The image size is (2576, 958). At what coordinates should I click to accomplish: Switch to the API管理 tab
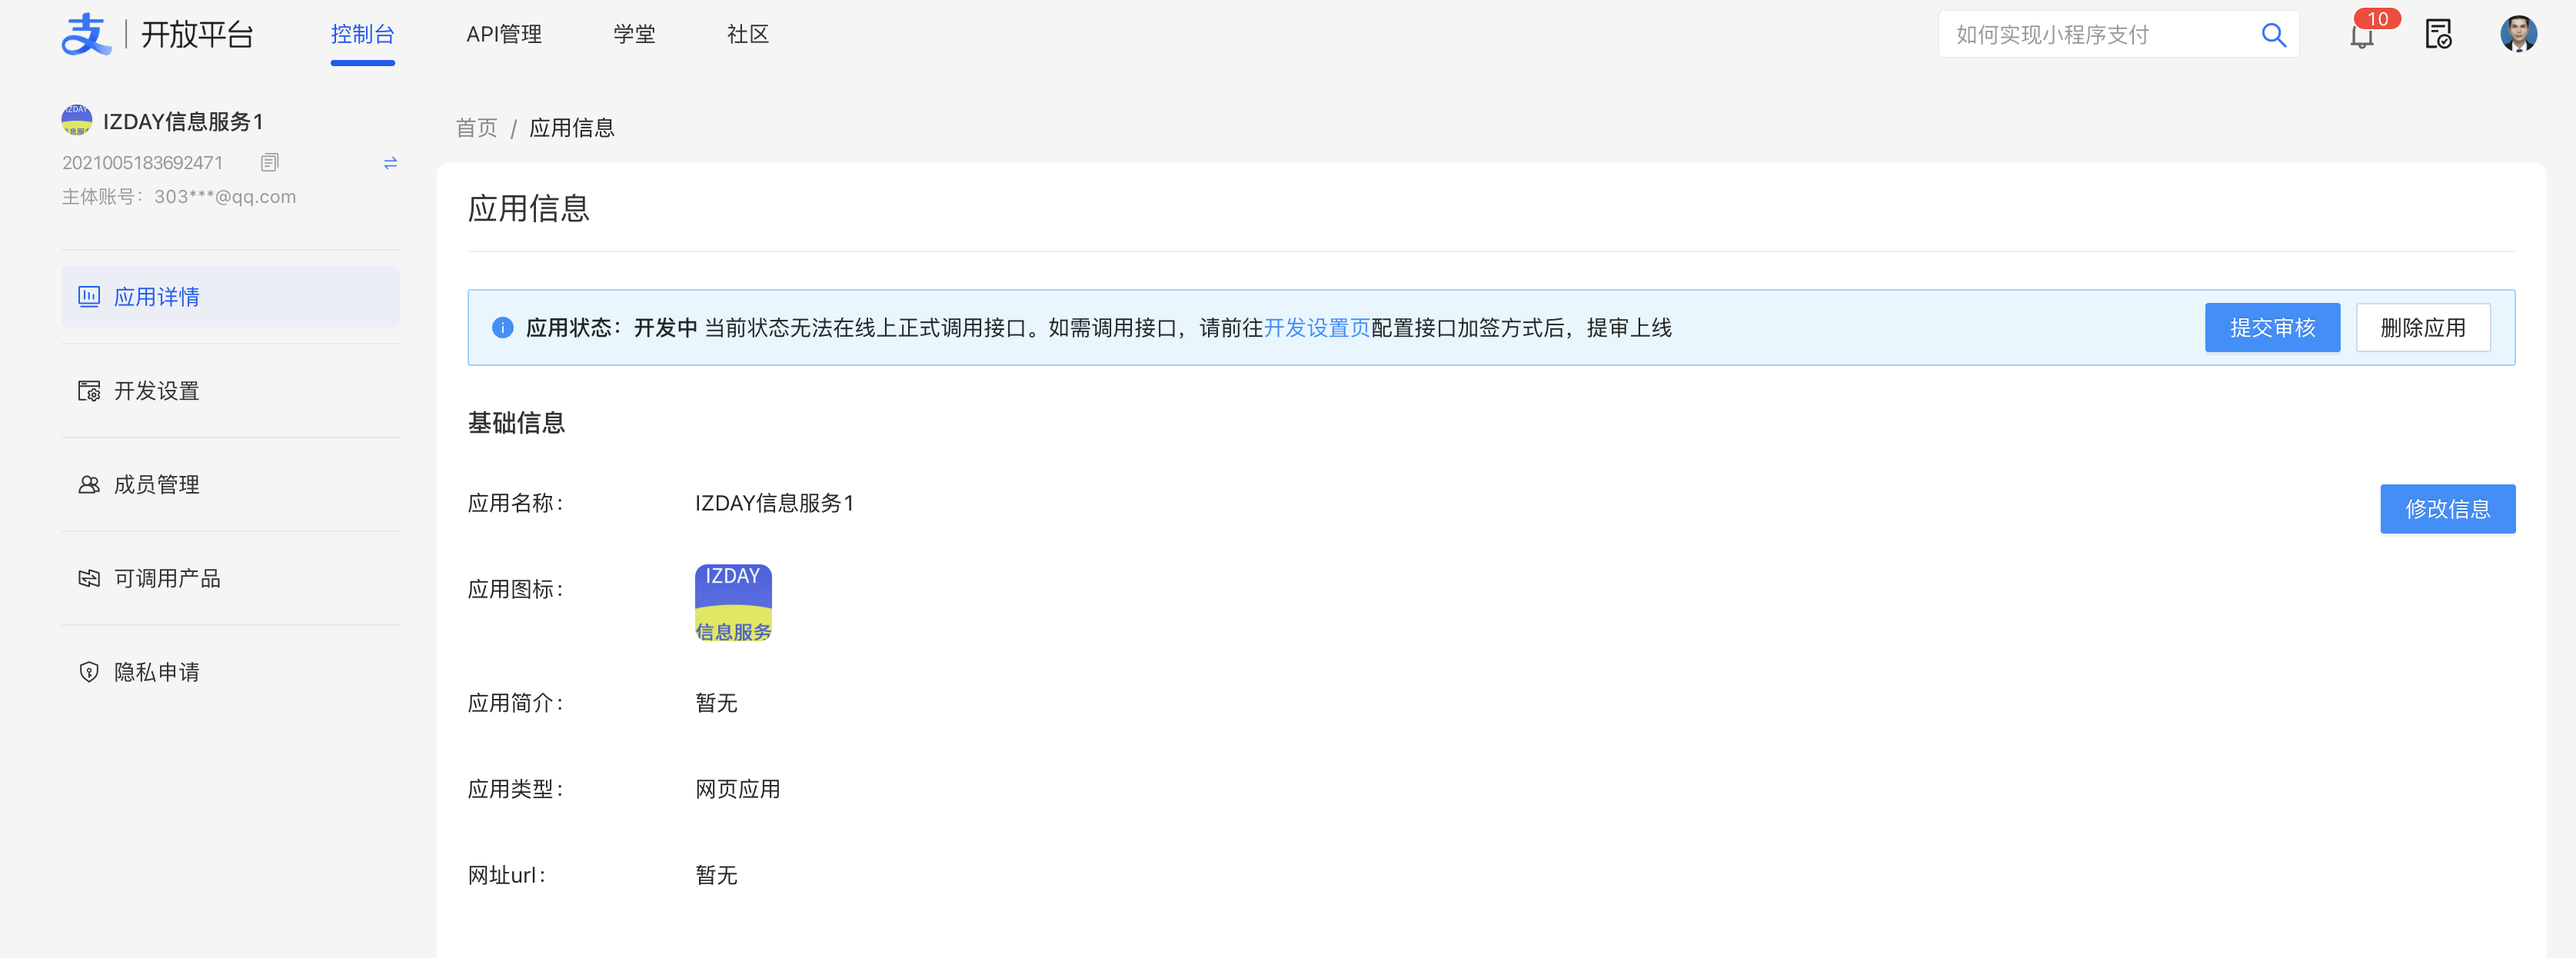[504, 35]
